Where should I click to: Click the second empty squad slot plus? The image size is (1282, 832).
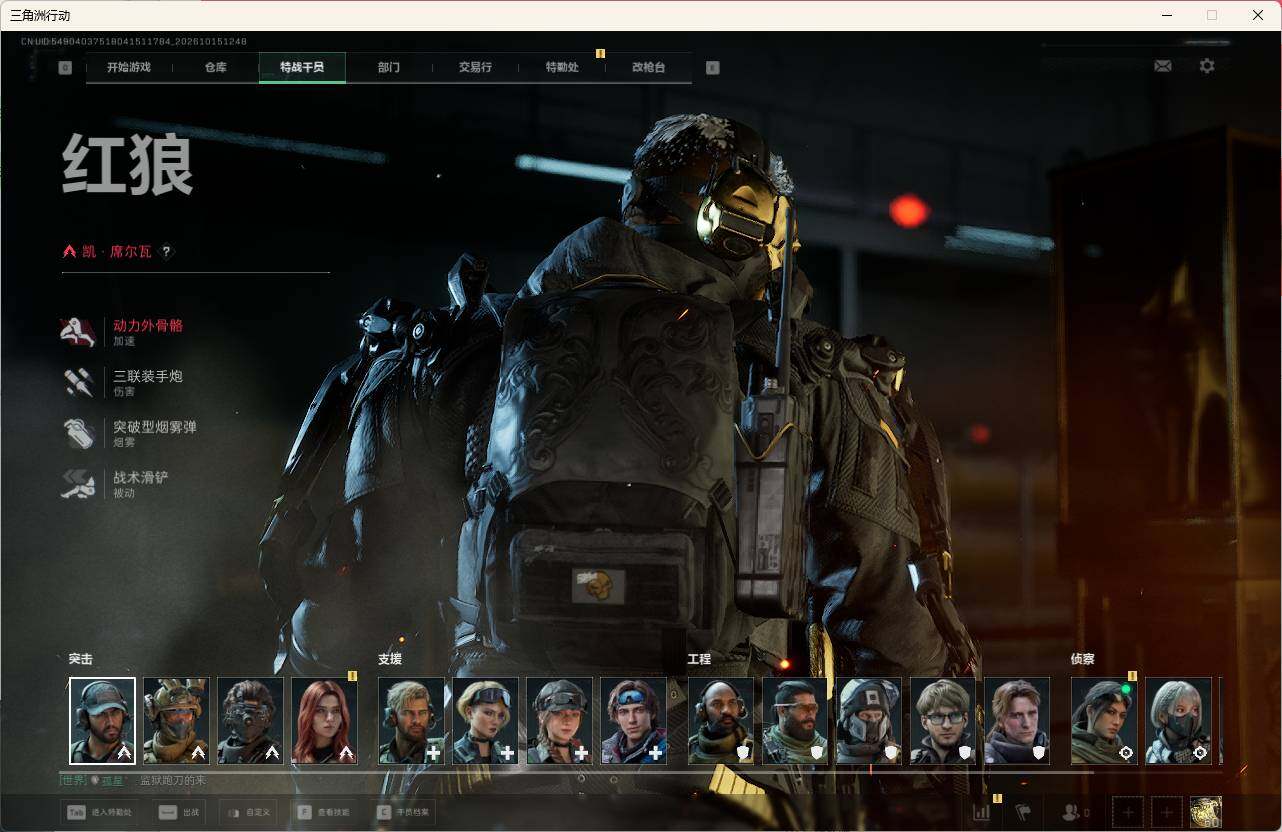(x=1166, y=812)
